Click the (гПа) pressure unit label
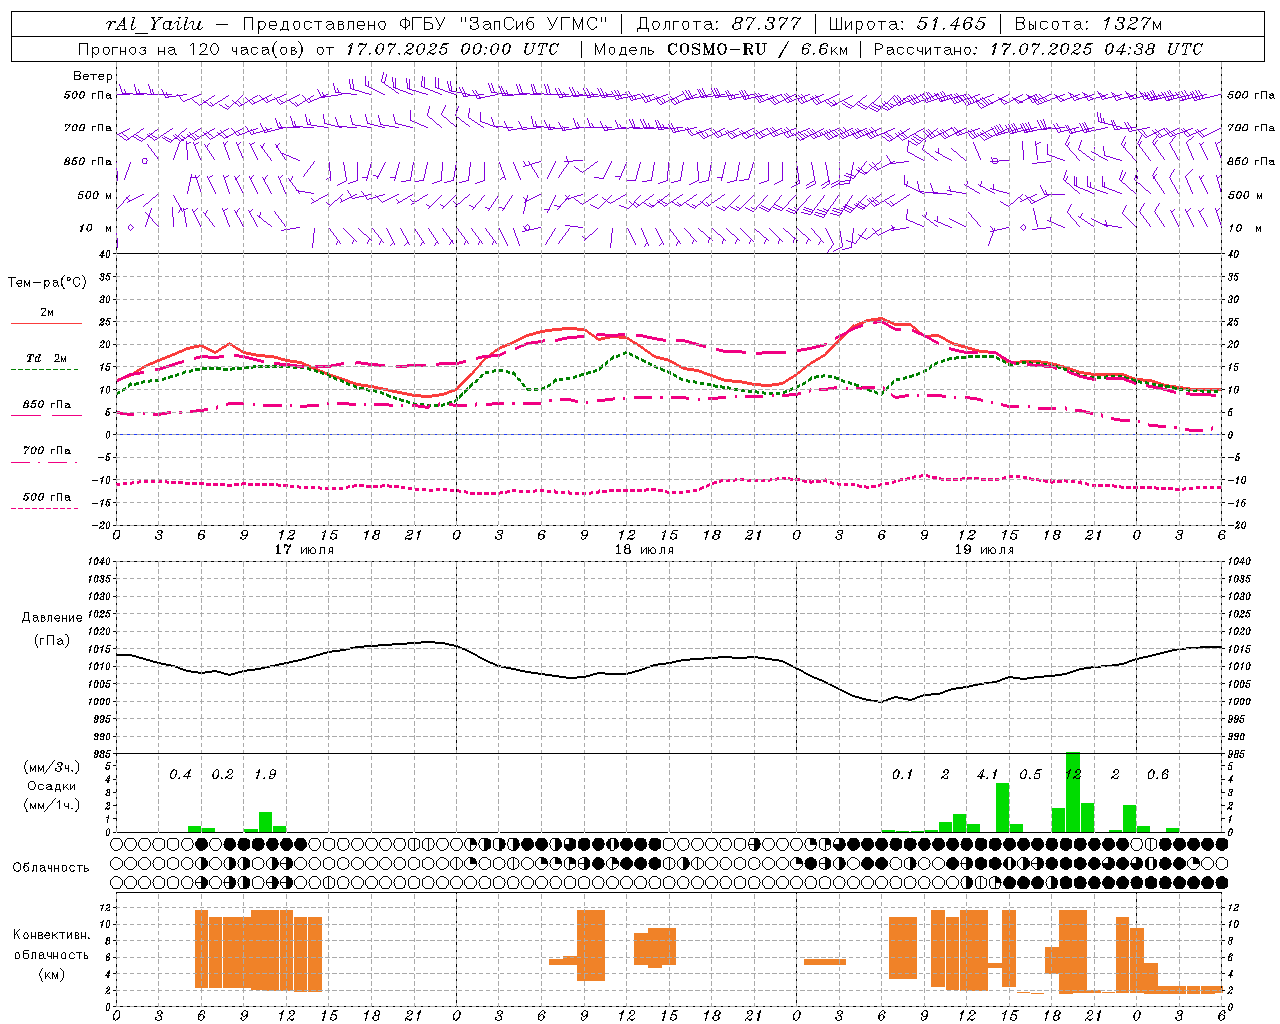The image size is (1280, 1024). pyautogui.click(x=51, y=640)
